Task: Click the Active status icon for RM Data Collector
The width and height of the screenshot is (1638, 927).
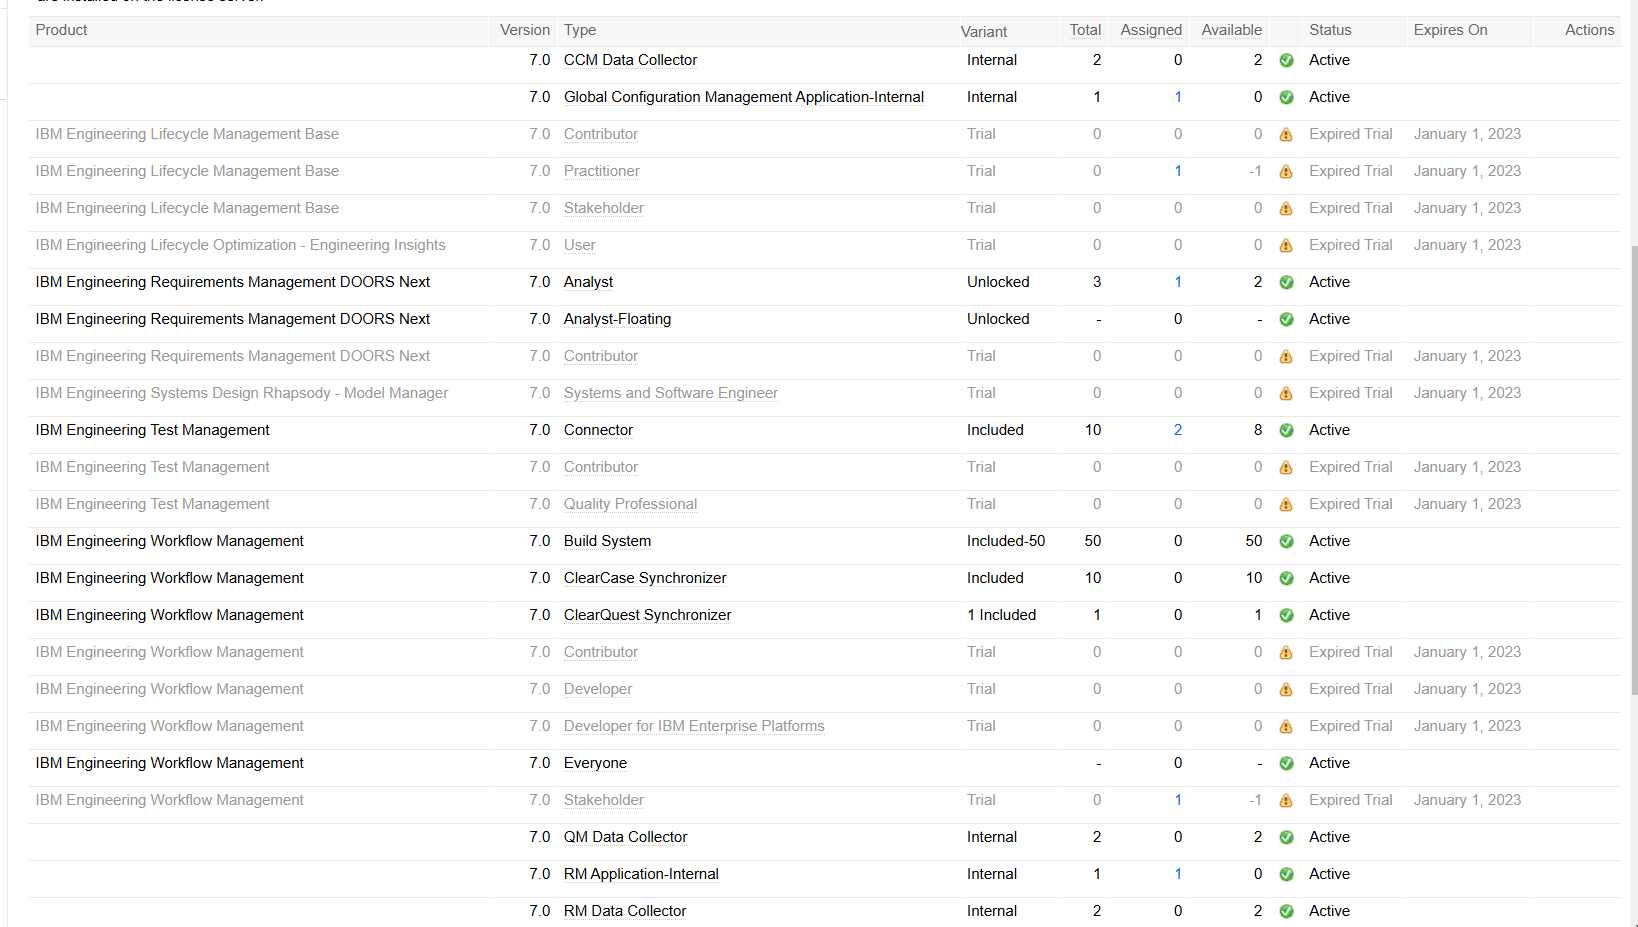Action: click(1287, 912)
